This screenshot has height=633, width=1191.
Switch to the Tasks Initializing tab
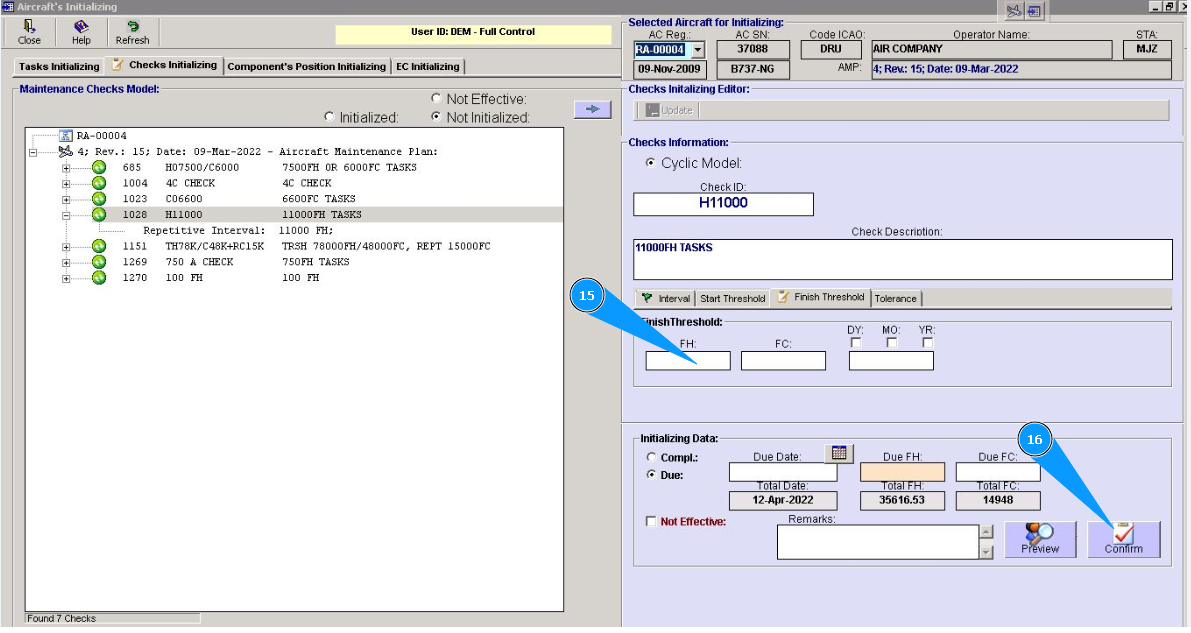[59, 67]
